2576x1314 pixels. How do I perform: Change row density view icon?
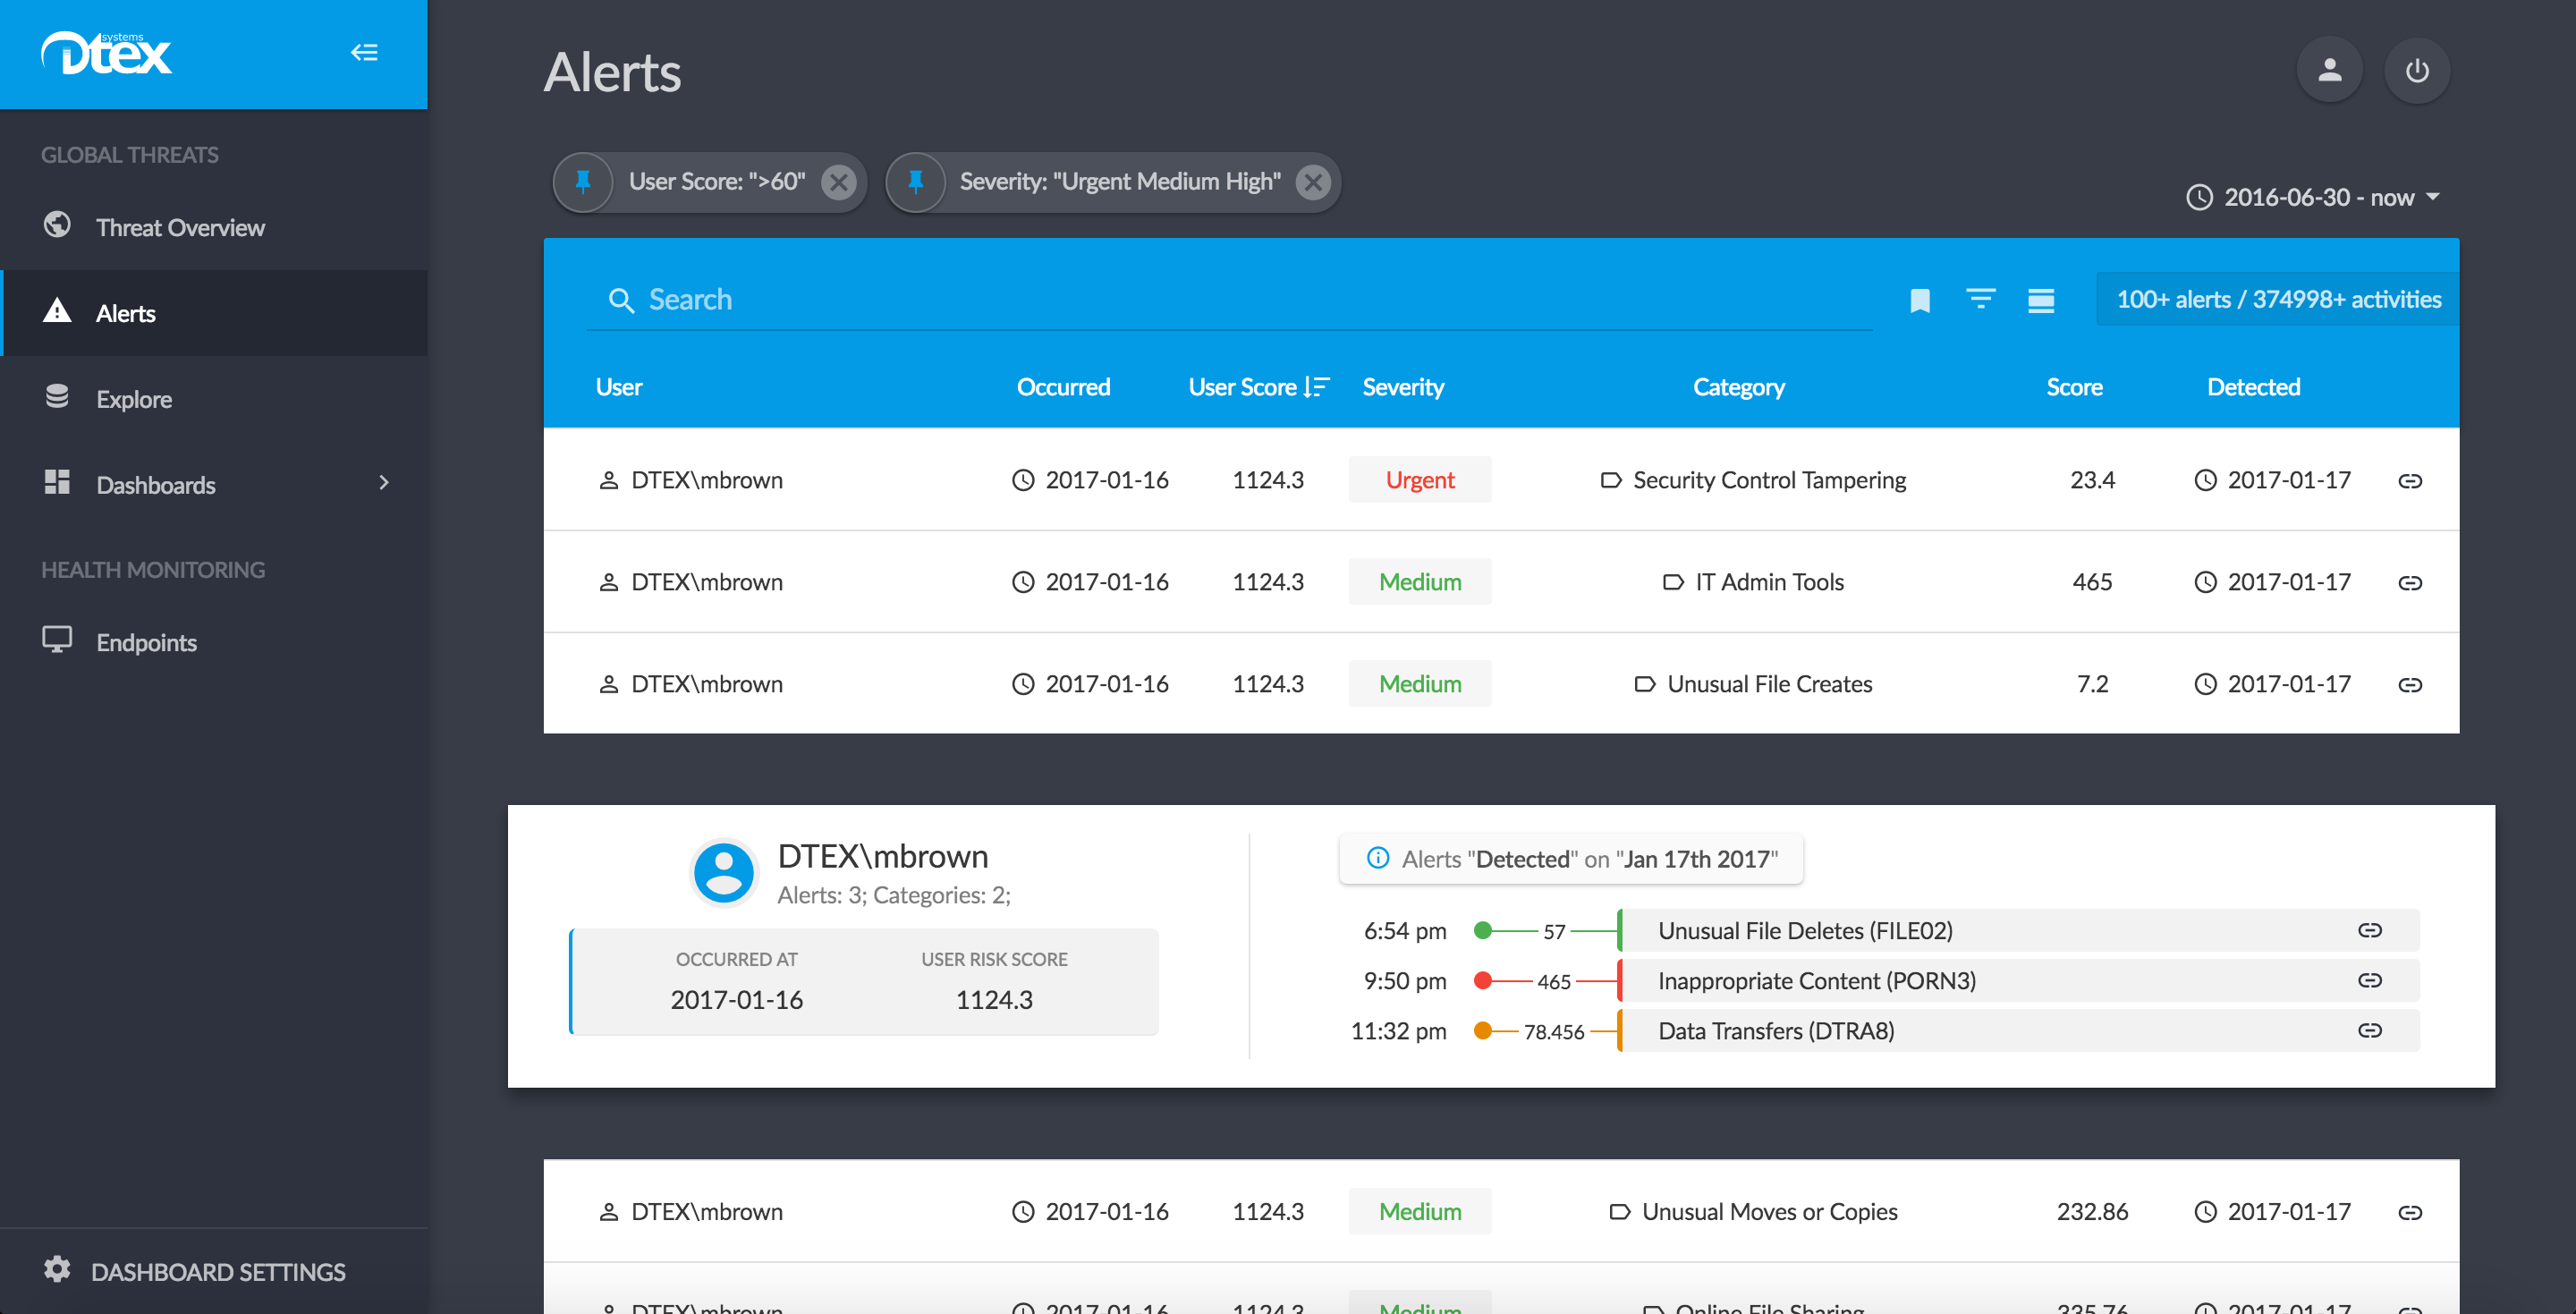tap(2041, 300)
